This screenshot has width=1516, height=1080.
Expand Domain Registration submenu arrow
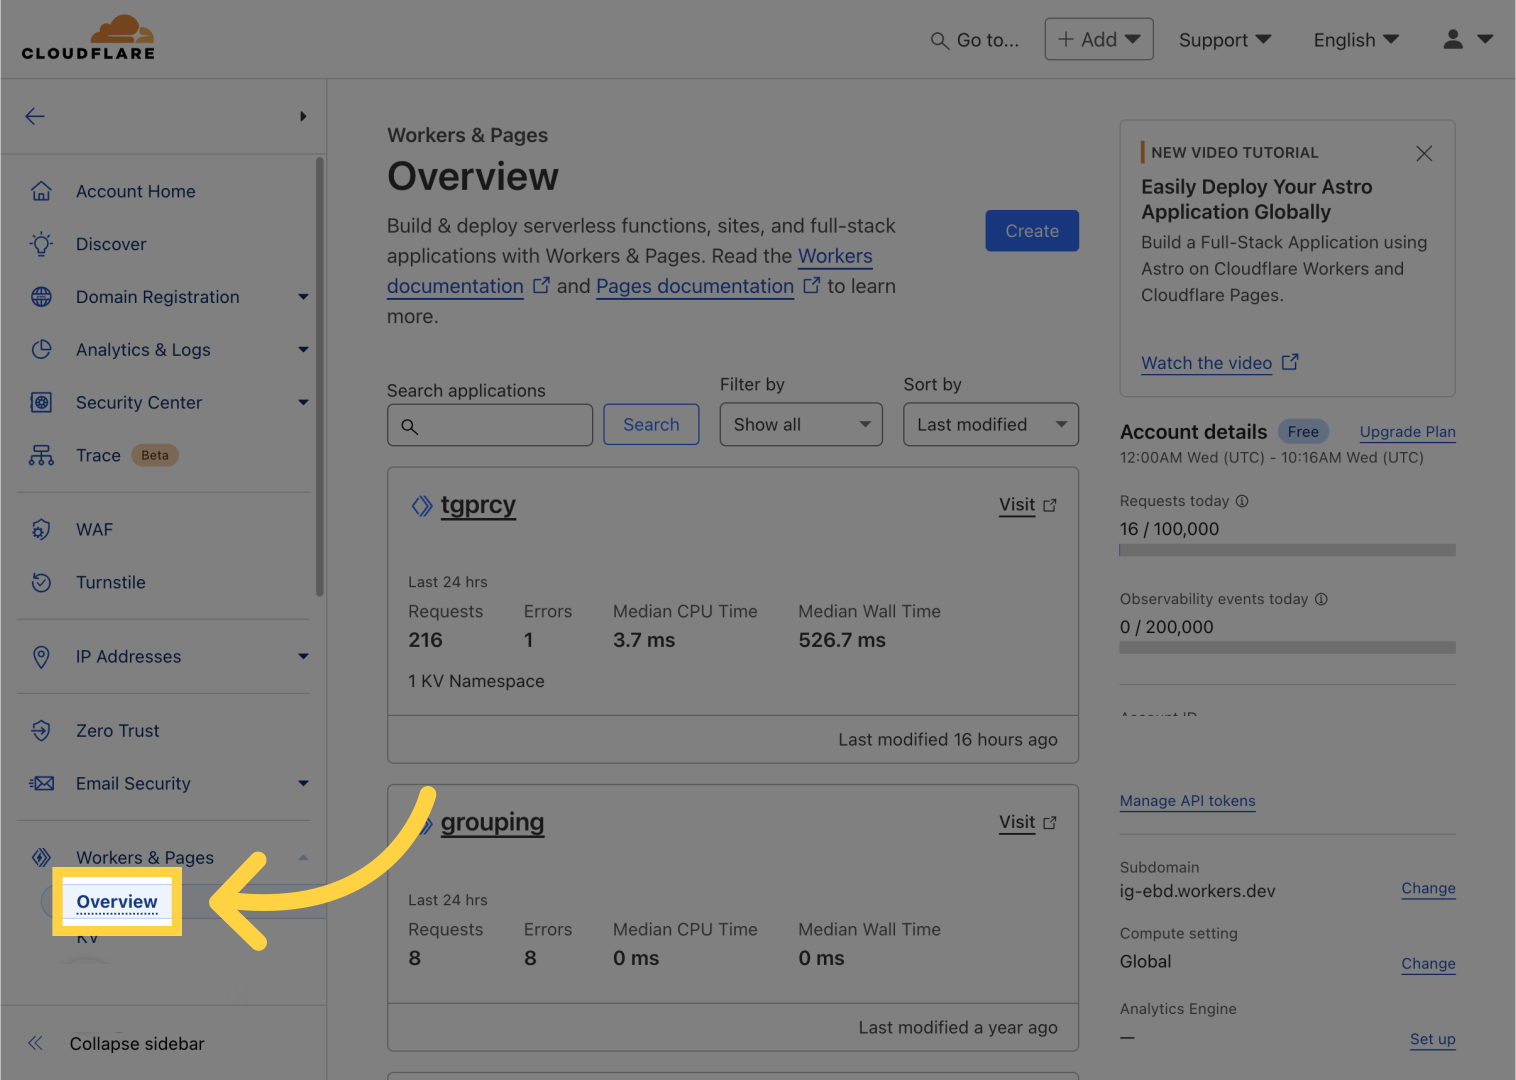[x=303, y=297]
